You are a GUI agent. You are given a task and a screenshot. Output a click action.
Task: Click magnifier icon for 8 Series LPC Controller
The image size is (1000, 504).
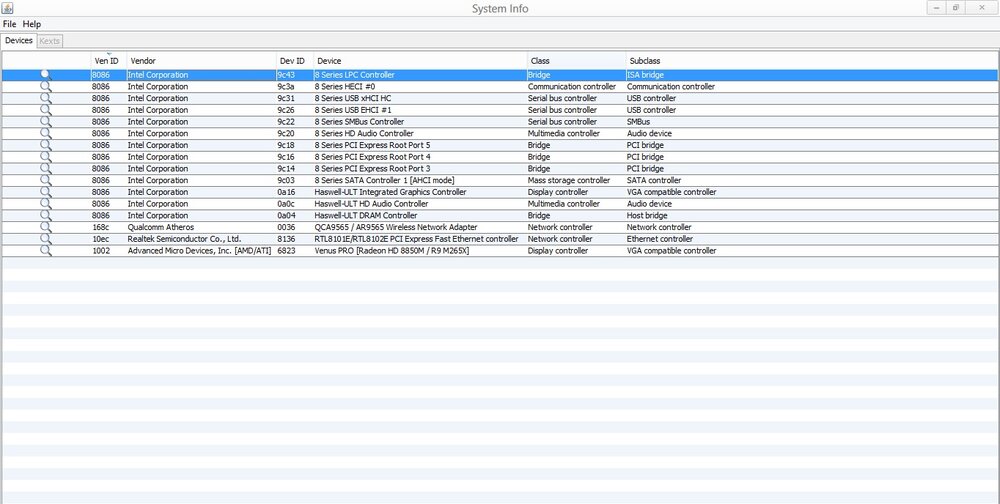(45, 75)
